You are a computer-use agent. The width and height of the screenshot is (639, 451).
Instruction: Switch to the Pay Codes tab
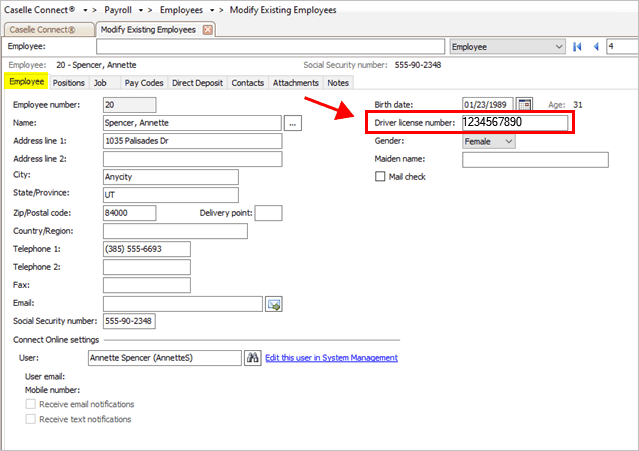pos(145,83)
